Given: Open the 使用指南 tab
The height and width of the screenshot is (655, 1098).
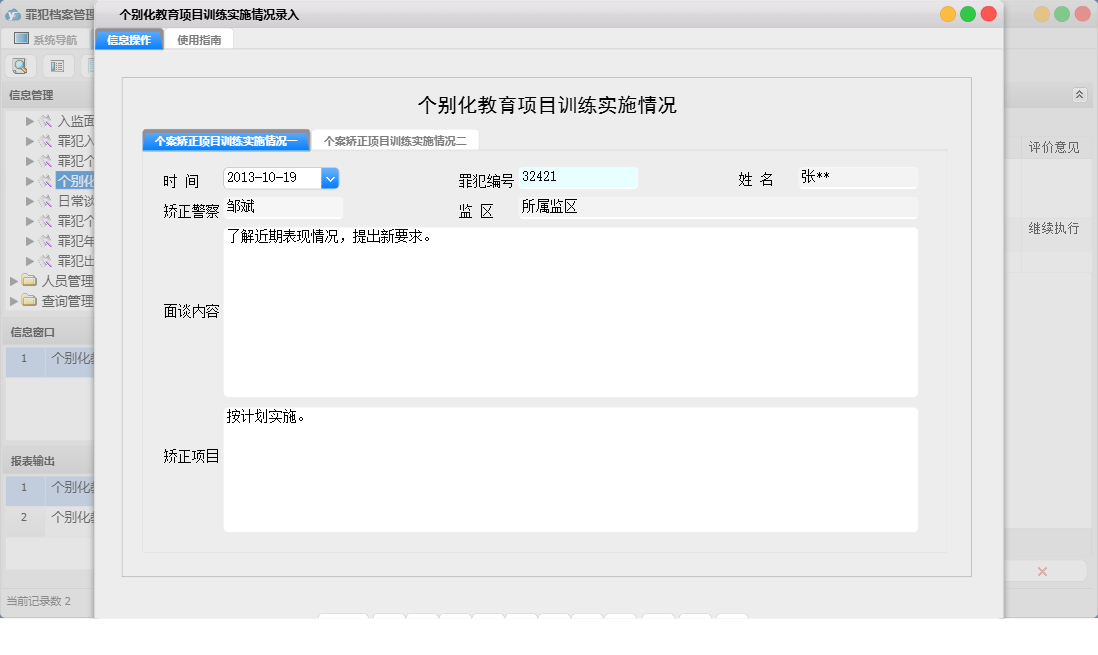Looking at the screenshot, I should point(199,40).
